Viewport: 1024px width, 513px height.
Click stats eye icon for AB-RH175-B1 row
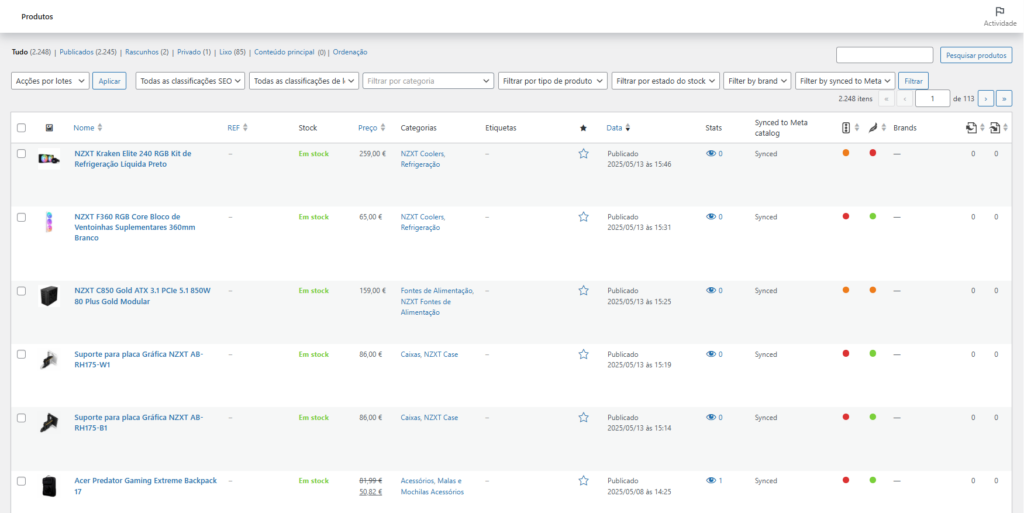[711, 417]
